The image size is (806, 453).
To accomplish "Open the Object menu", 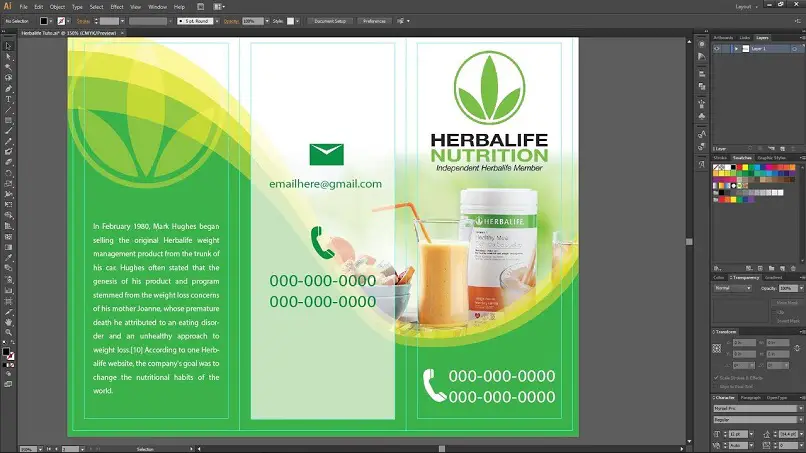I will pyautogui.click(x=57, y=7).
